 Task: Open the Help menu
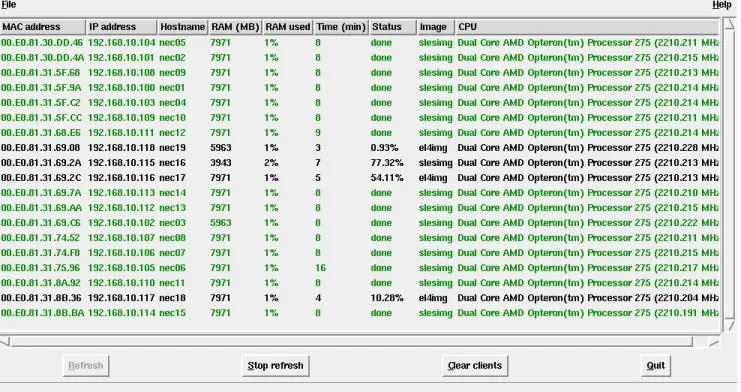tap(722, 5)
